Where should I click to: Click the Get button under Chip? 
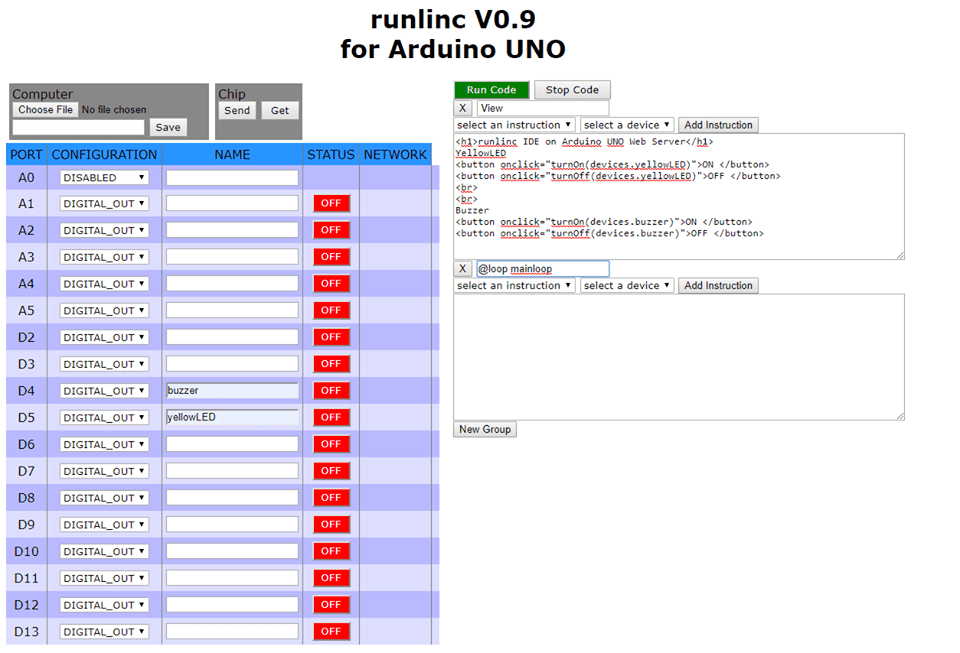[x=280, y=111]
